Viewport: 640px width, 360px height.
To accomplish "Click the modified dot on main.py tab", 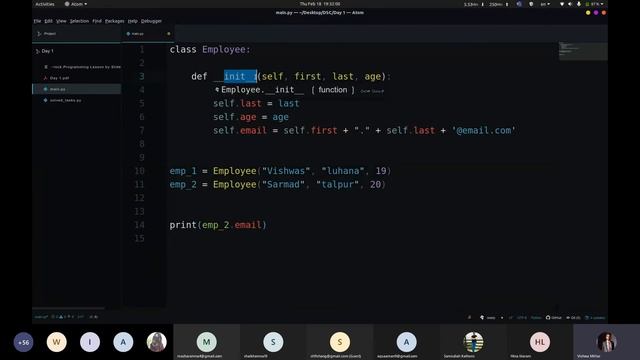I will tap(169, 34).
